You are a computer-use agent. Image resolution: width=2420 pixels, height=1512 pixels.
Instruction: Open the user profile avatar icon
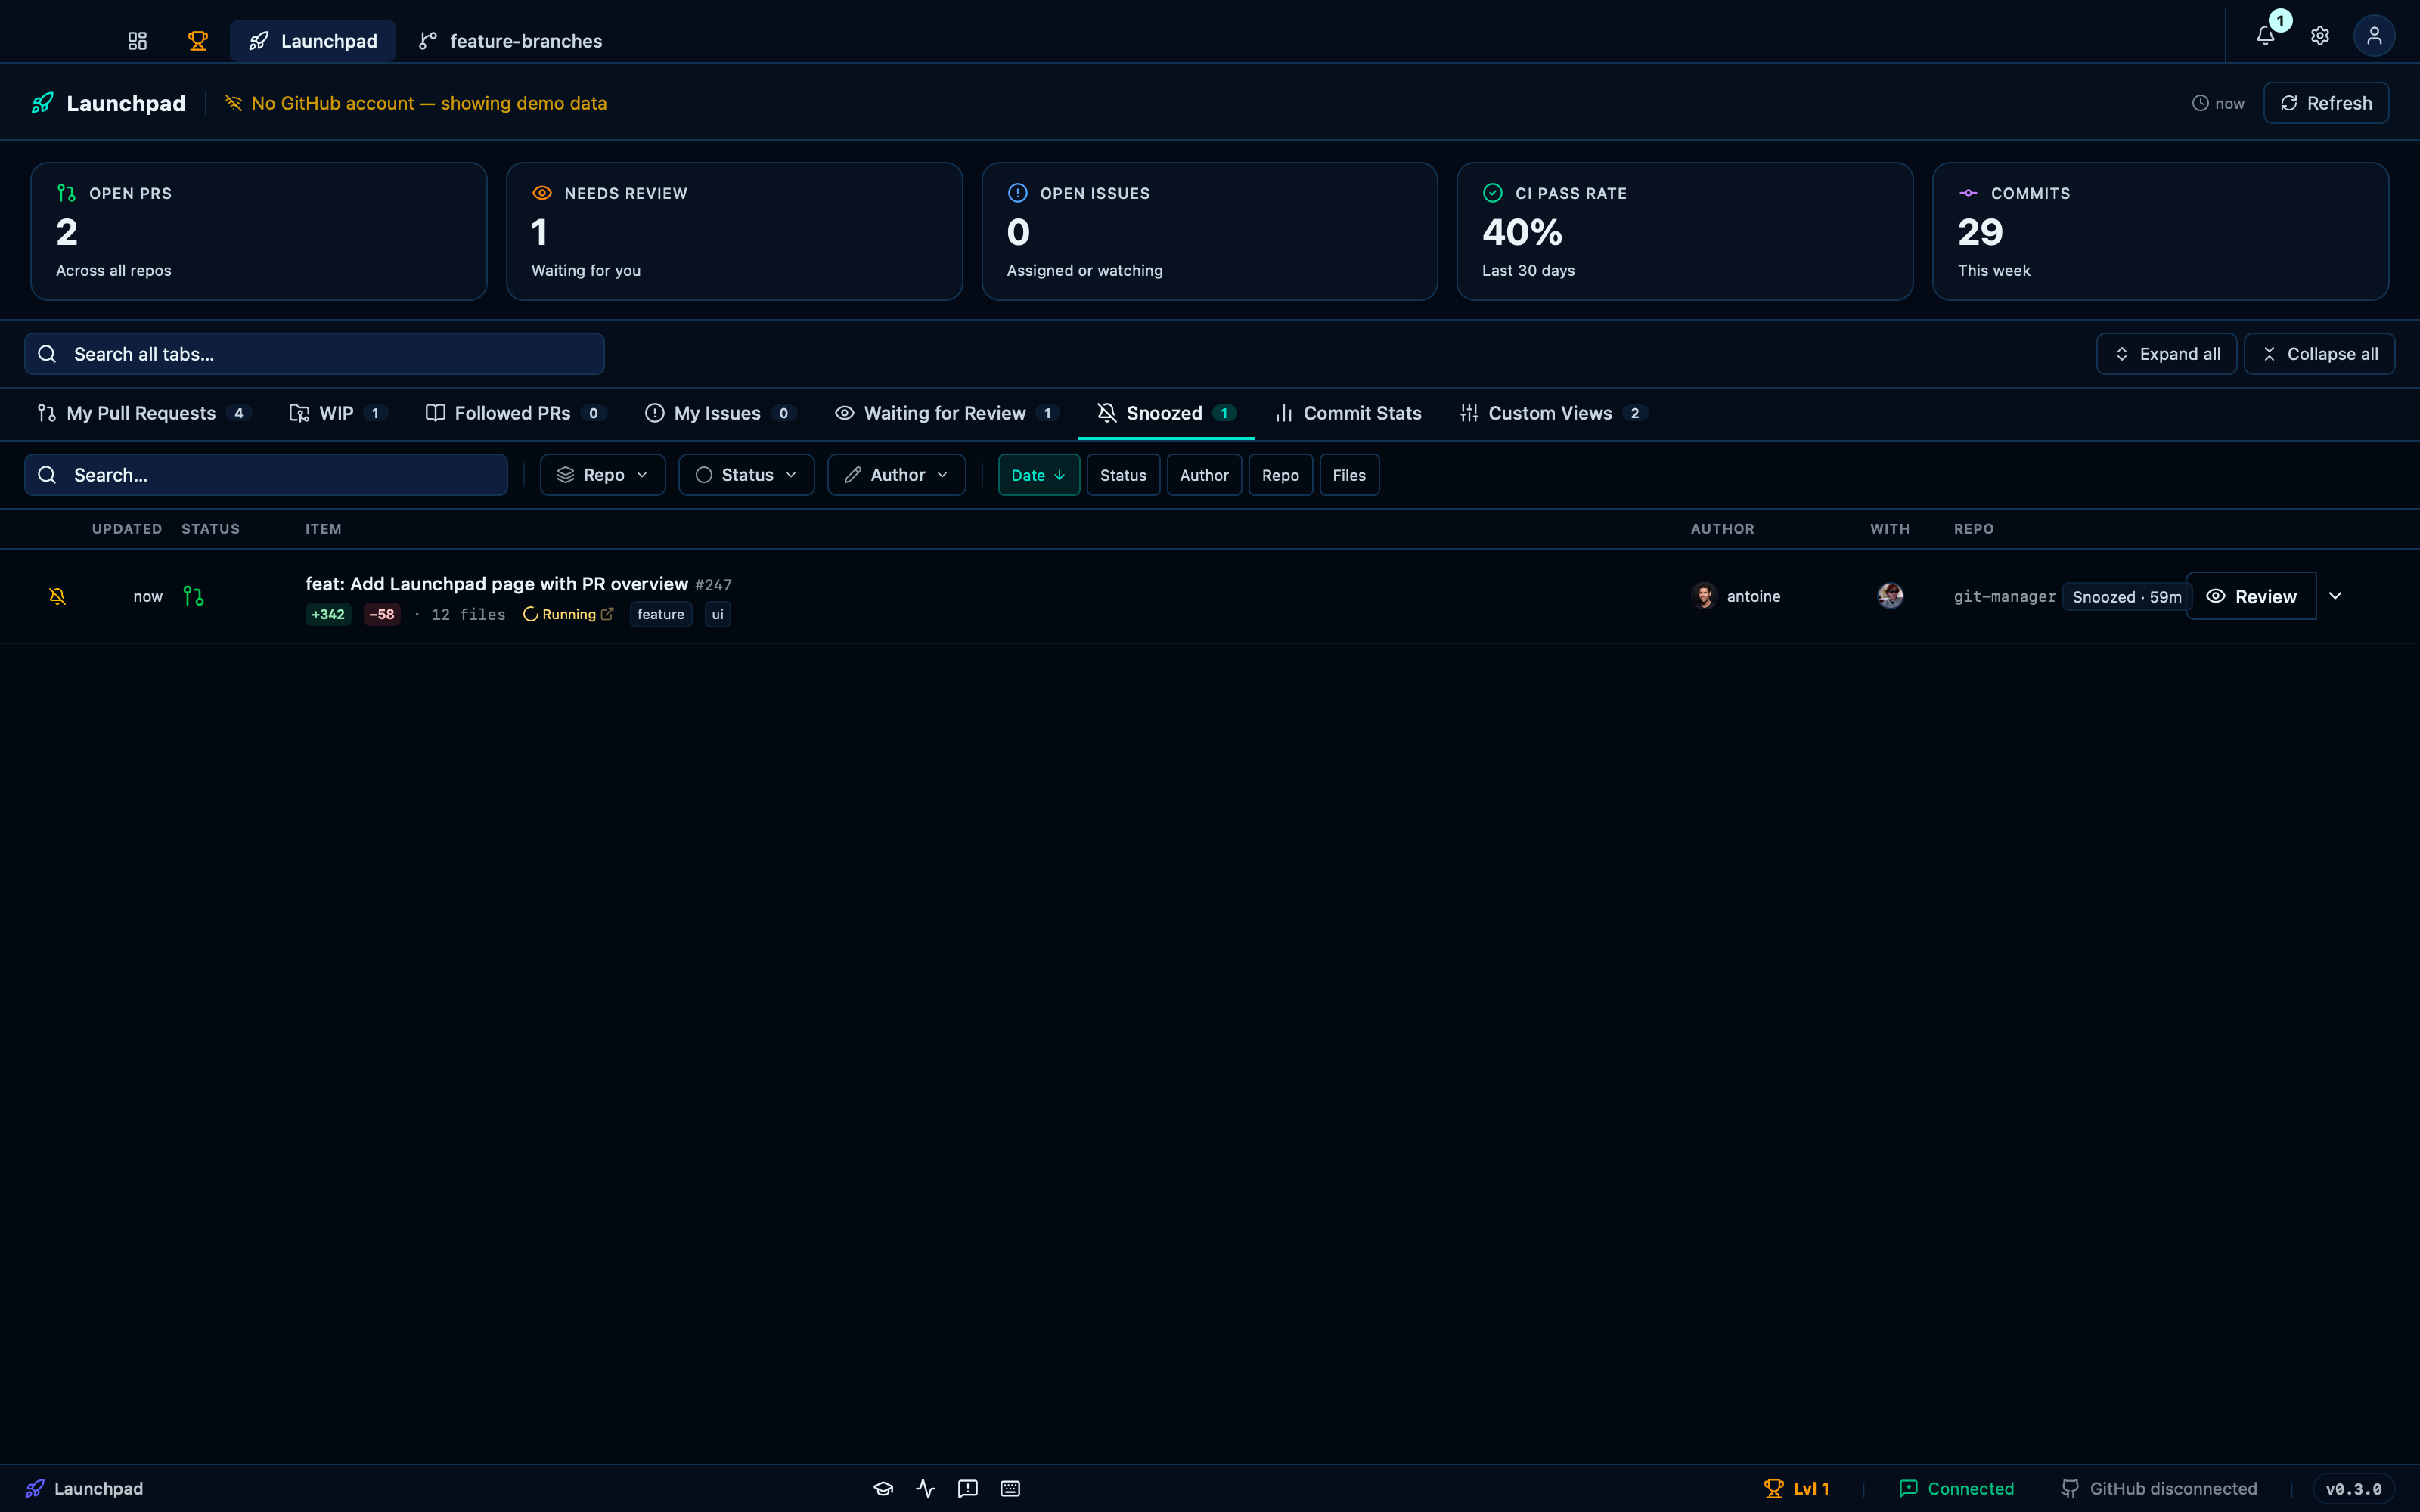coord(2374,36)
